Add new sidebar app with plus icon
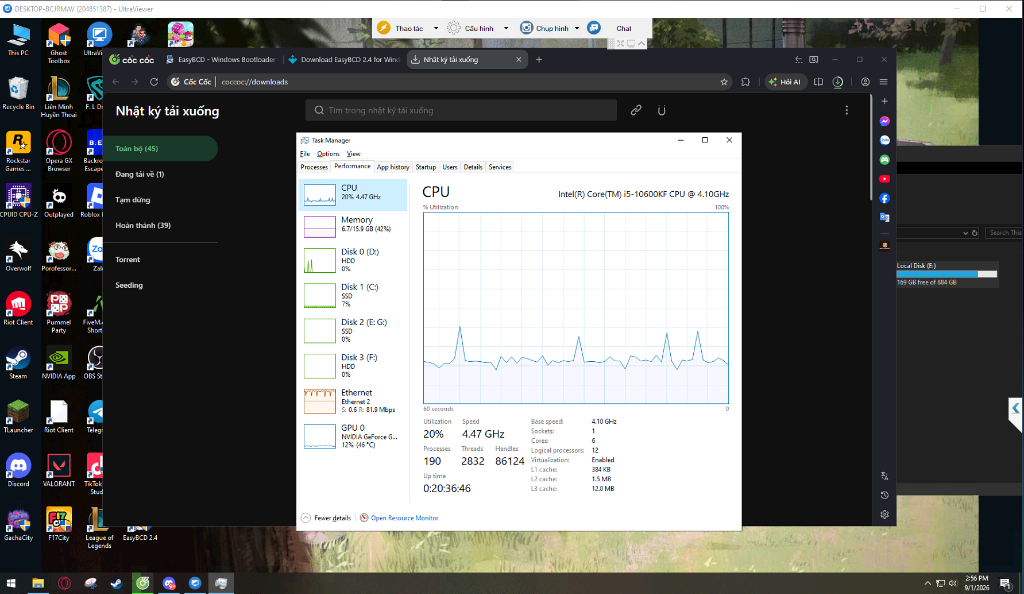 click(884, 101)
